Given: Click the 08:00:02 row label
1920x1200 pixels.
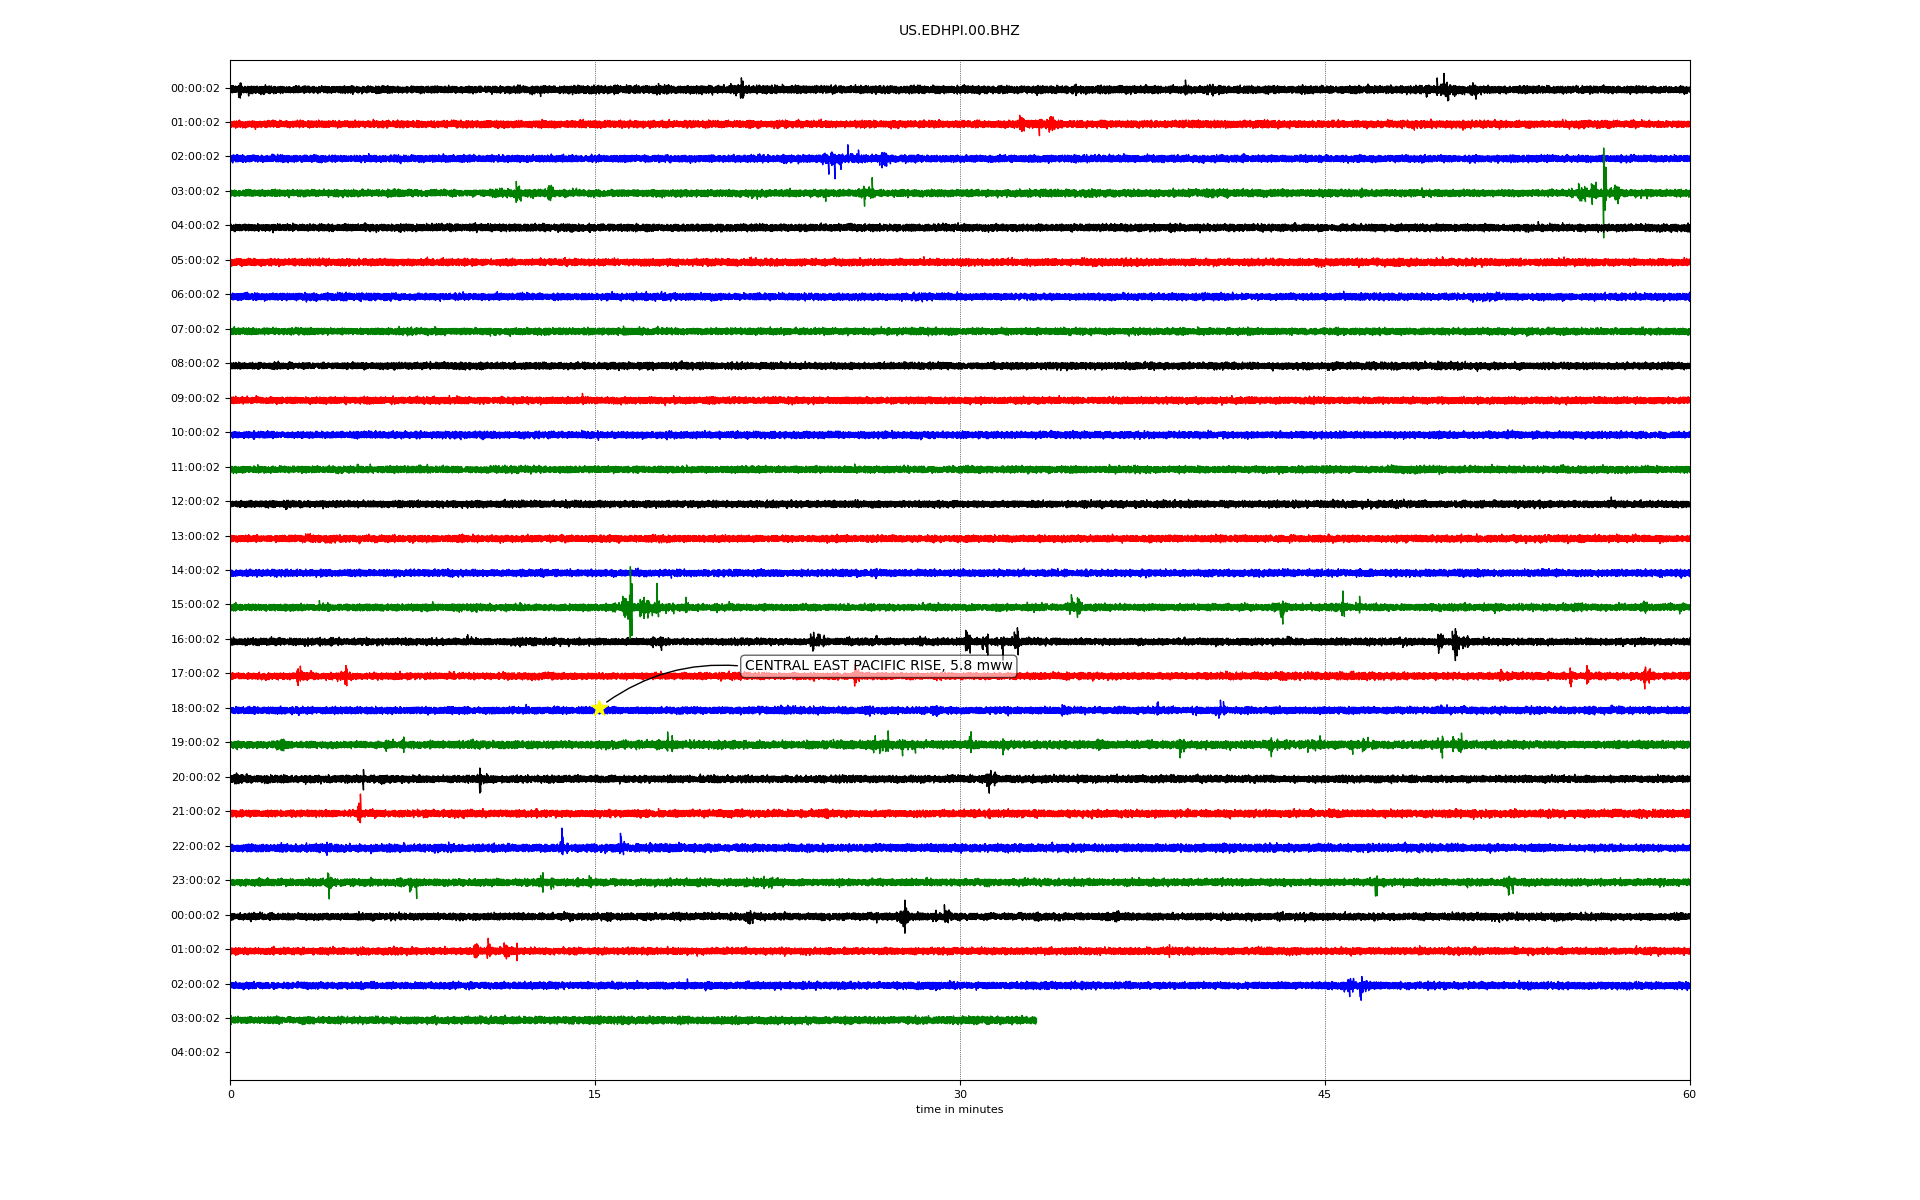Looking at the screenshot, I should coord(195,364).
